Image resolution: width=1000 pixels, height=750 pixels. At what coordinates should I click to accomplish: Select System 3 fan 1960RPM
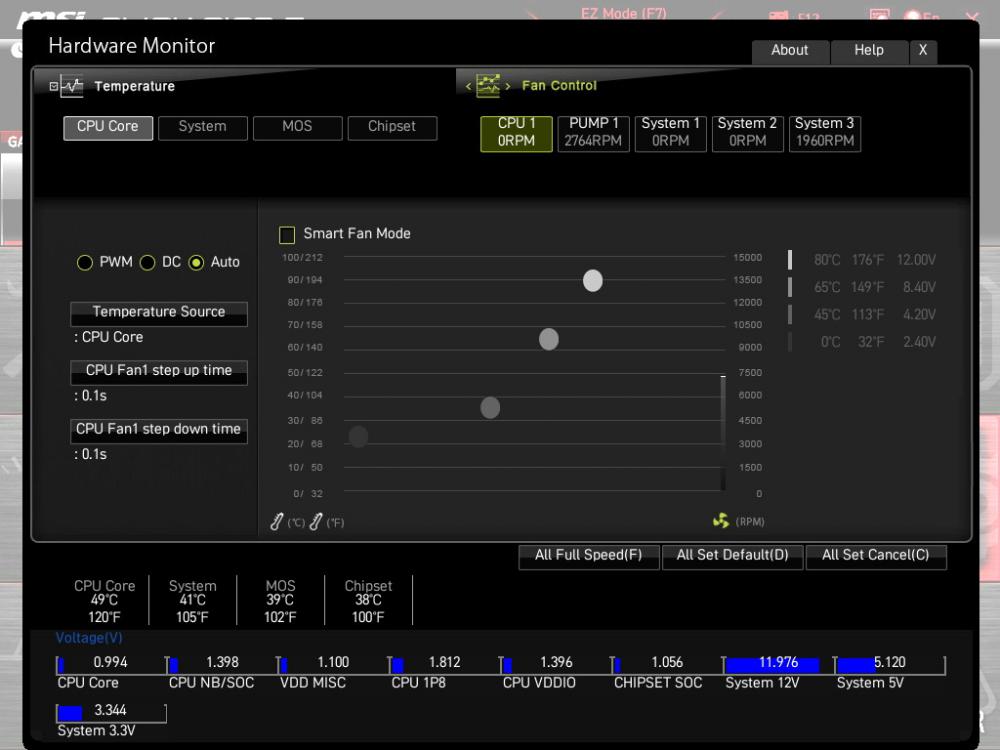825,133
